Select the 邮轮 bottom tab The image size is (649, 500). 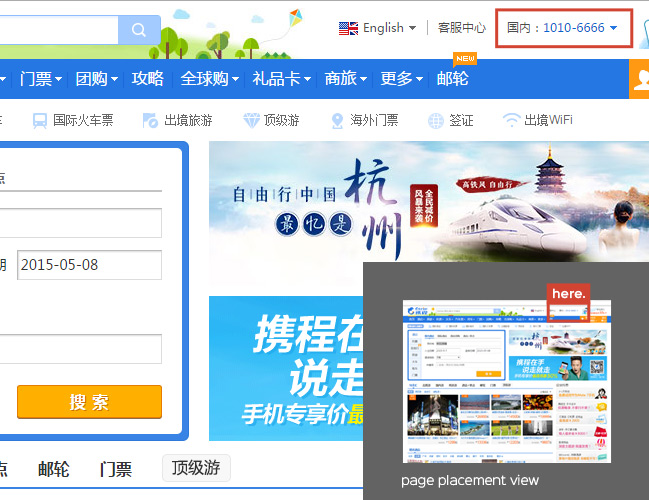click(54, 469)
